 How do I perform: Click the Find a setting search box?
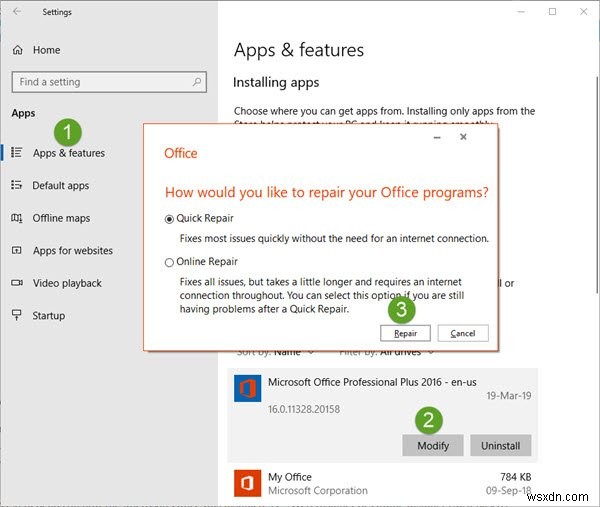(x=109, y=82)
